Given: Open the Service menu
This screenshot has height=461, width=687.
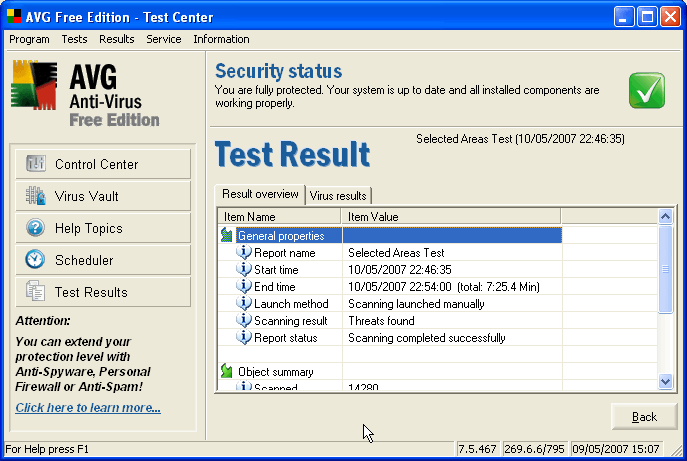Looking at the screenshot, I should (163, 39).
